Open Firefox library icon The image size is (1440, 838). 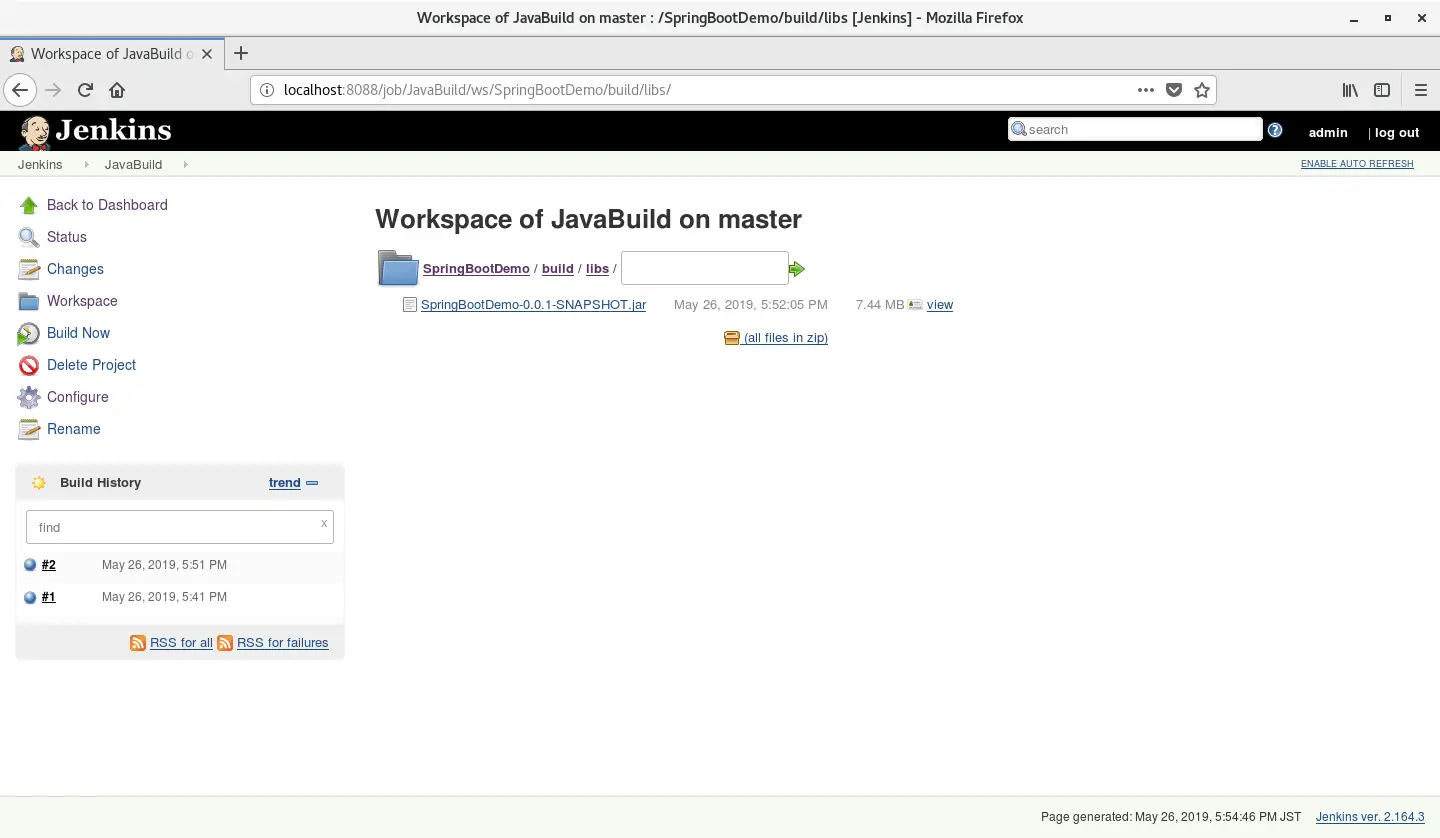coord(1350,90)
